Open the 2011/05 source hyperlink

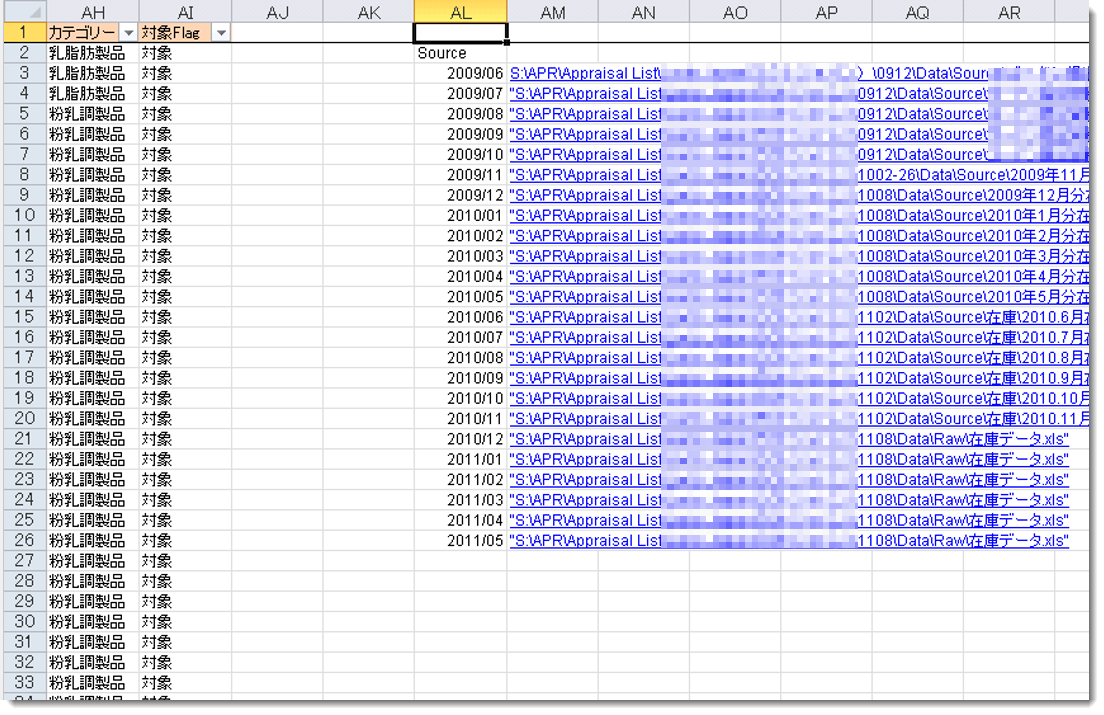(x=789, y=540)
